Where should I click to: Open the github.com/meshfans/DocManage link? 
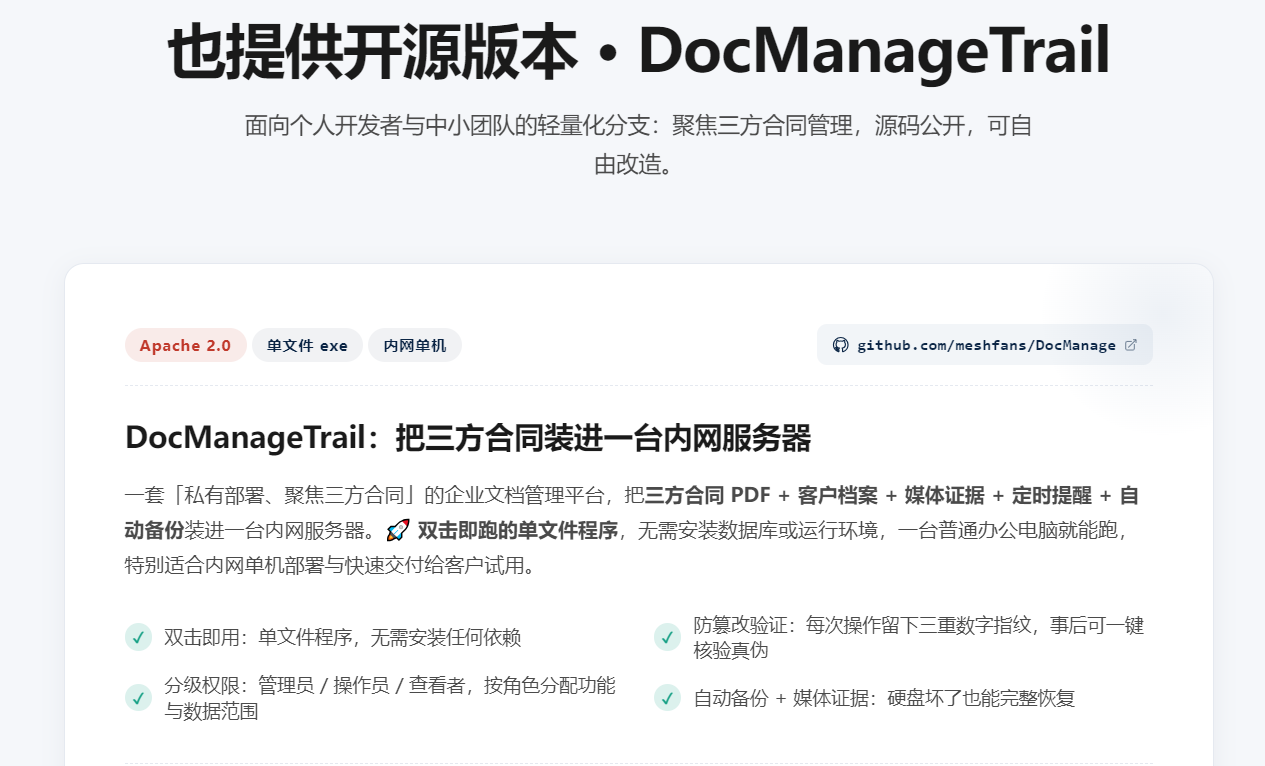click(985, 345)
